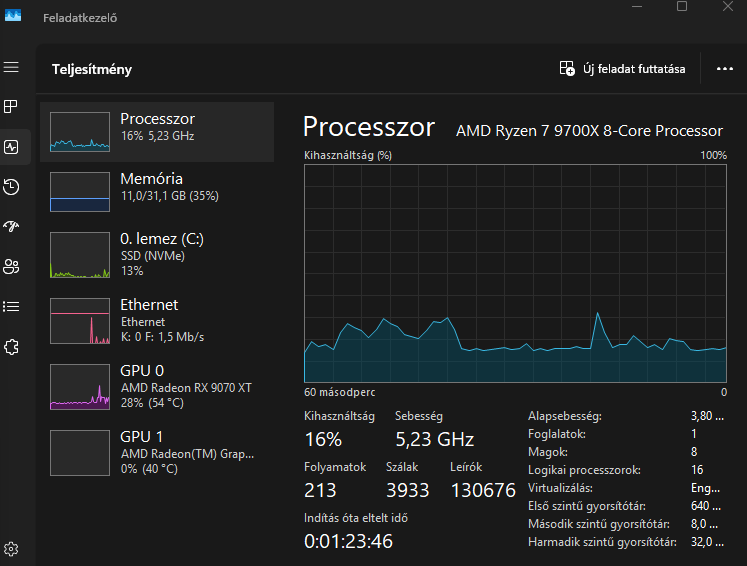Screen dimensions: 747x566
Task: Select the Ethernet performance item
Action: pyautogui.click(x=157, y=321)
